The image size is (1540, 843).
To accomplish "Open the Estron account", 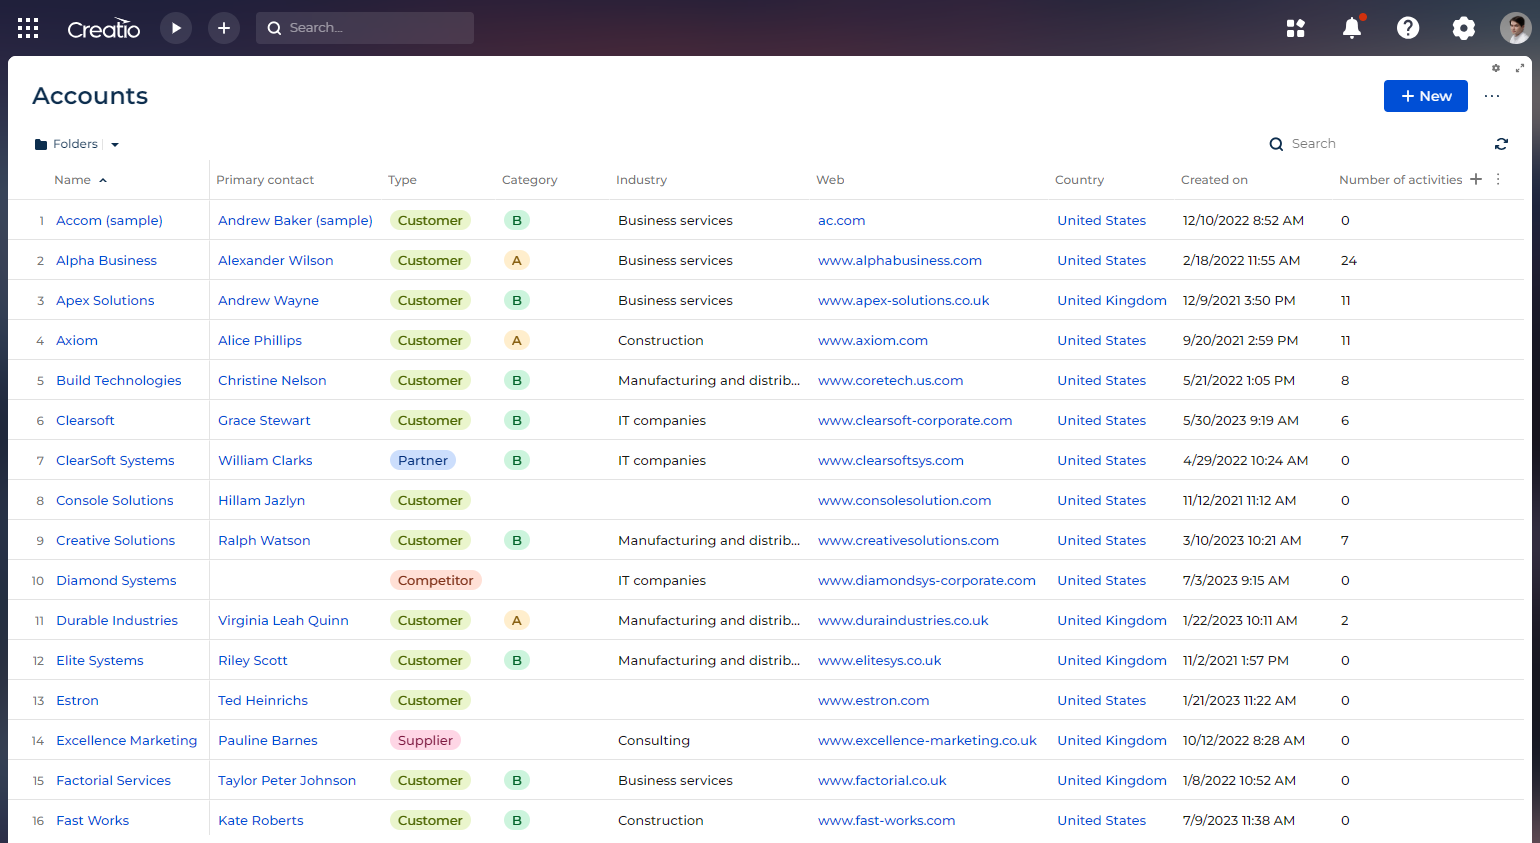I will pos(77,700).
